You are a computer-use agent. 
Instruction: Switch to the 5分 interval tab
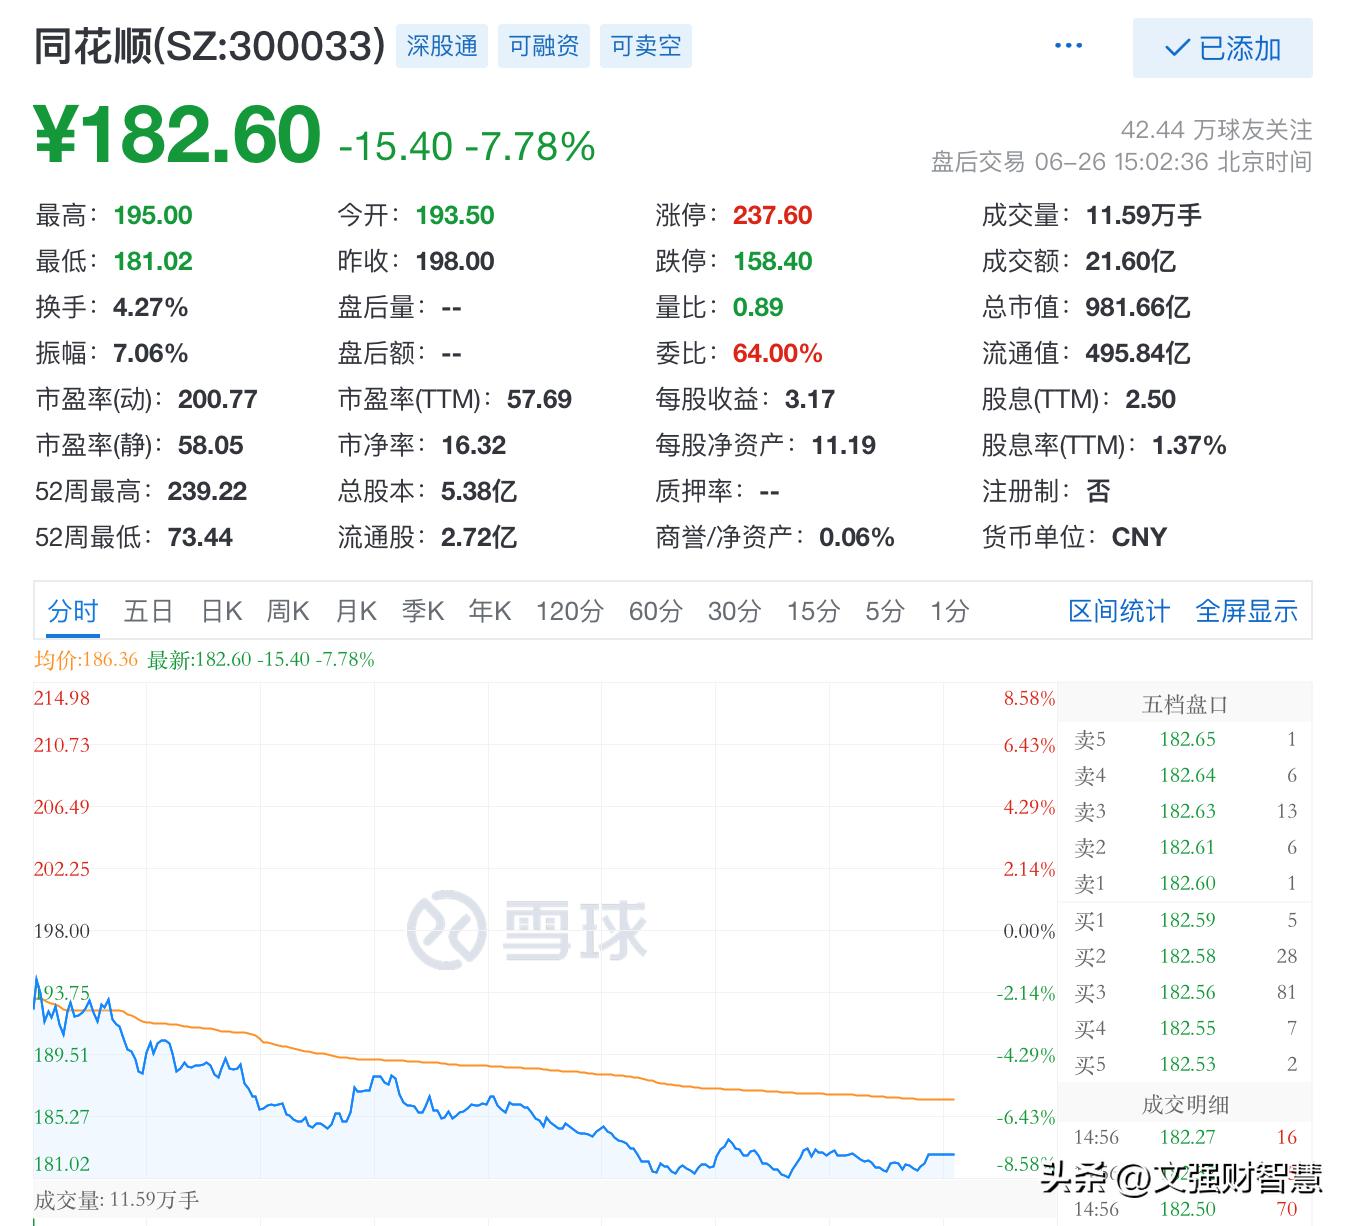[x=883, y=611]
